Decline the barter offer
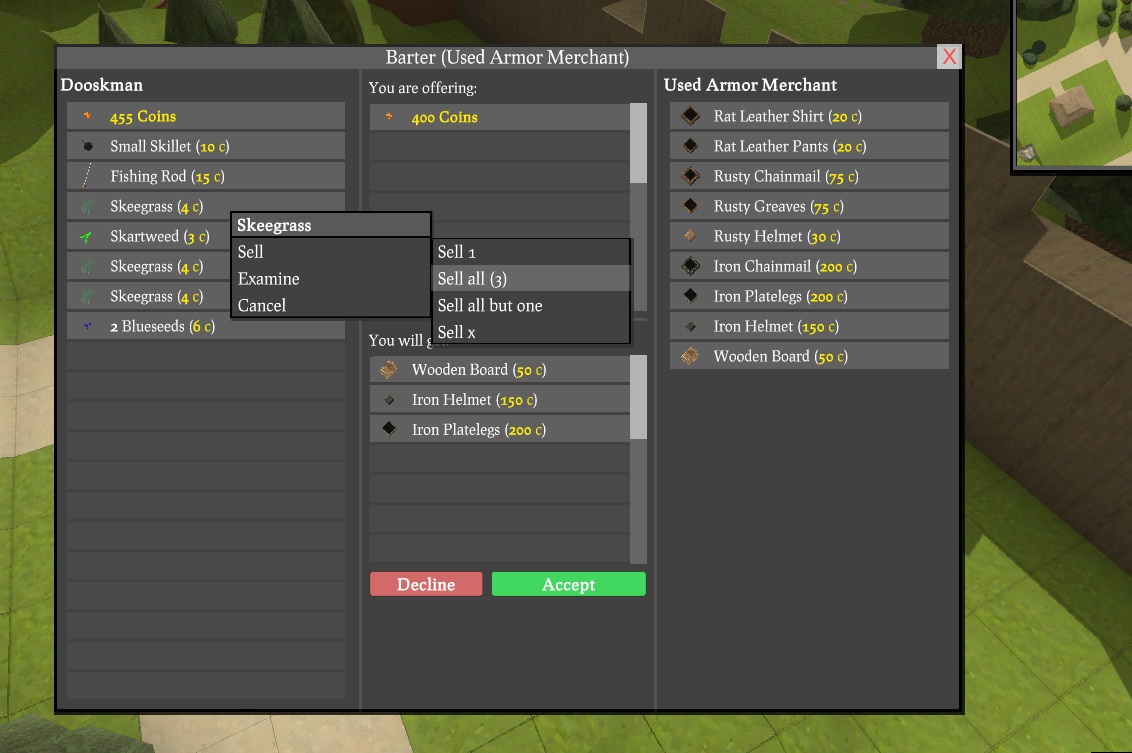The width and height of the screenshot is (1132, 753). (x=426, y=585)
